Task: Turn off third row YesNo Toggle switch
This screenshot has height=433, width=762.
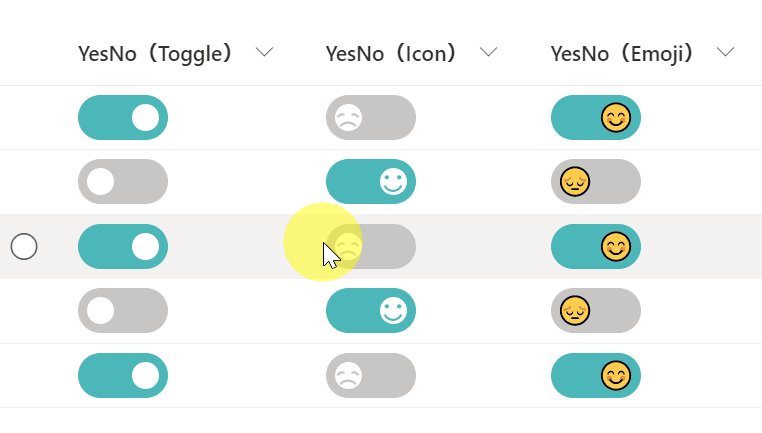Action: pos(123,246)
